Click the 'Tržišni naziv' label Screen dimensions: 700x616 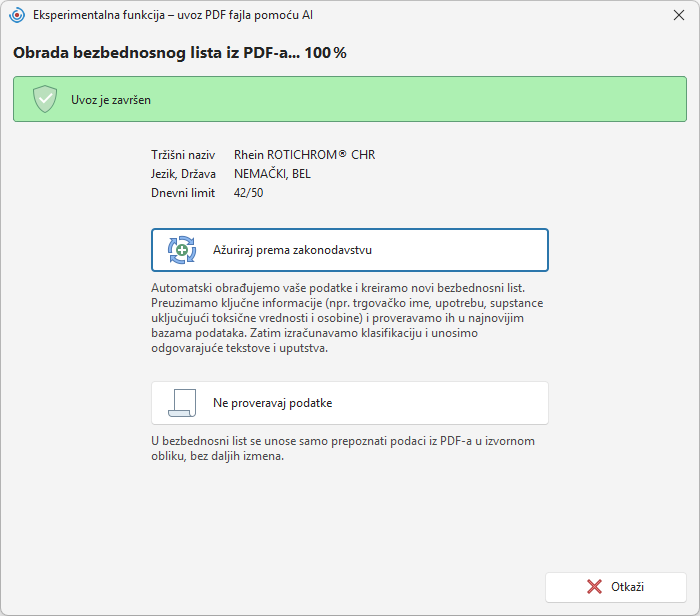[183, 155]
